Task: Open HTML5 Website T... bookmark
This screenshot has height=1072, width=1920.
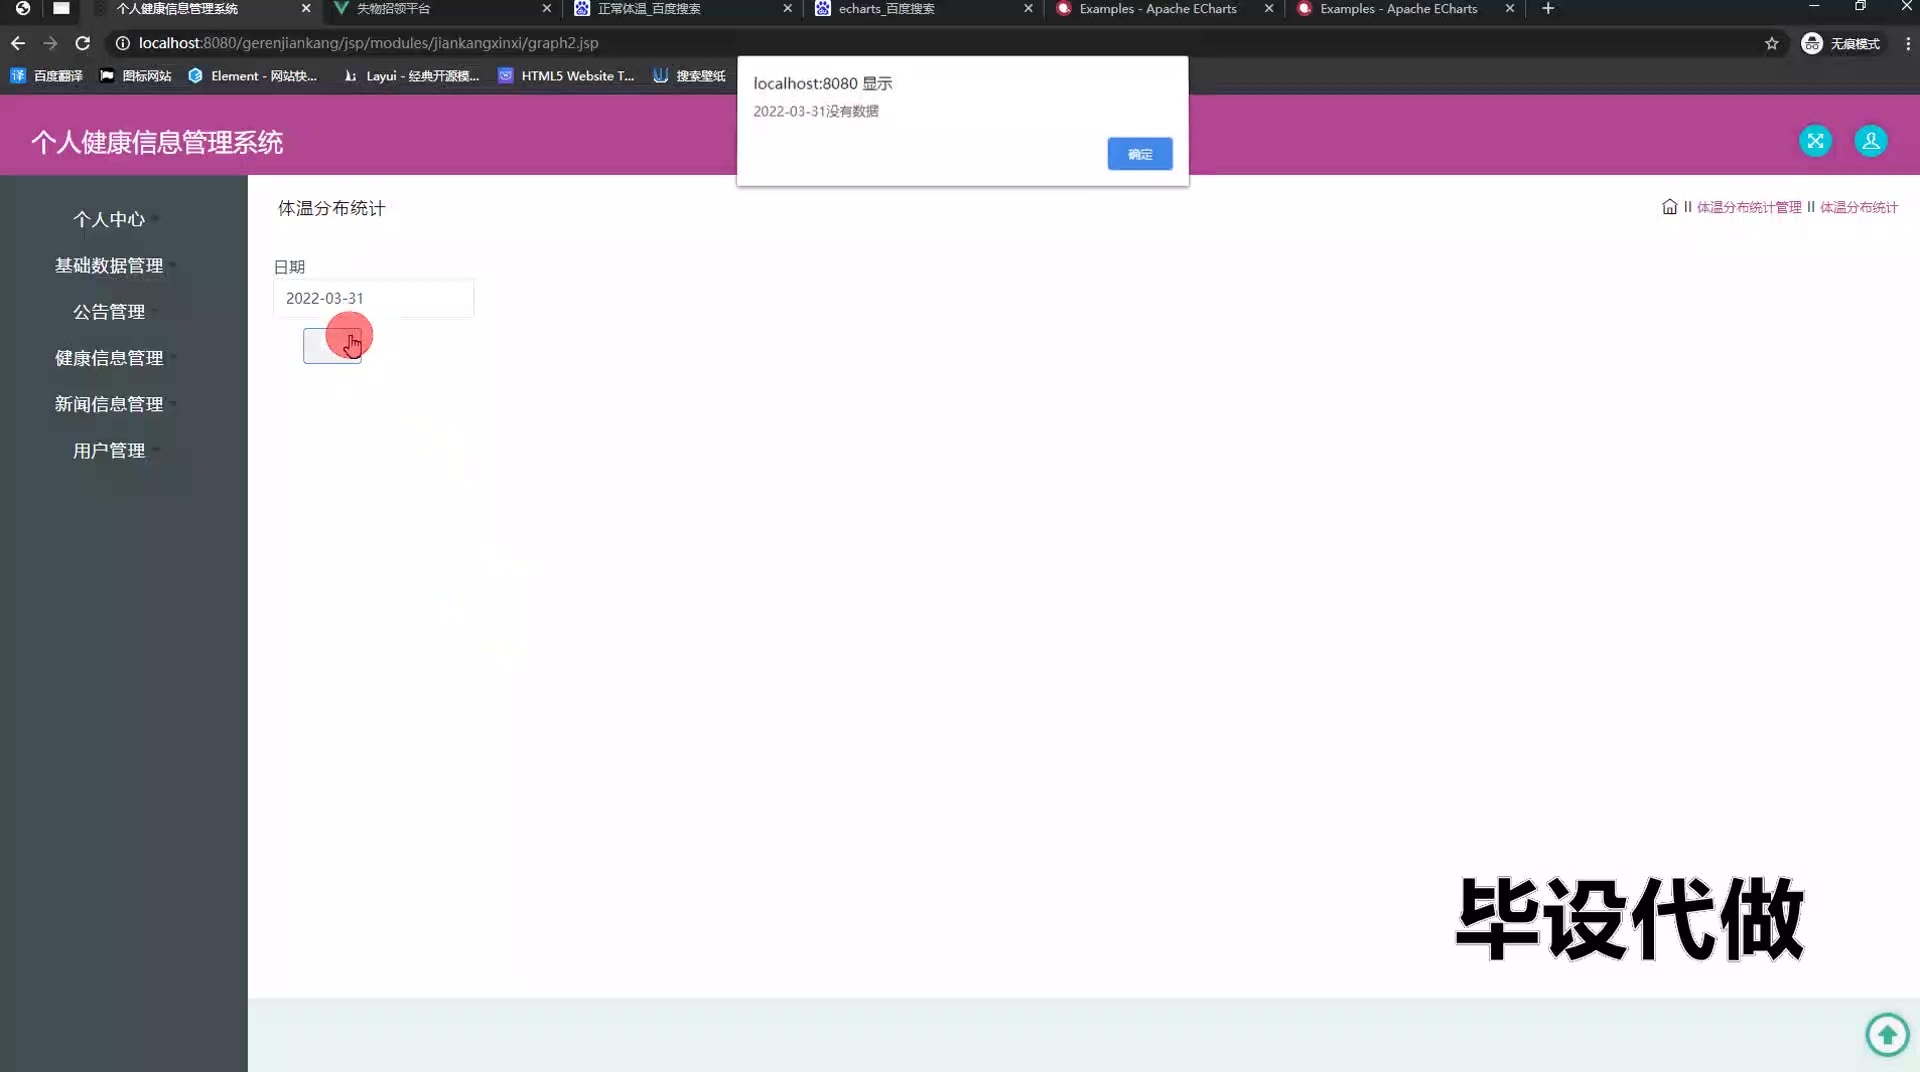Action: tap(566, 76)
